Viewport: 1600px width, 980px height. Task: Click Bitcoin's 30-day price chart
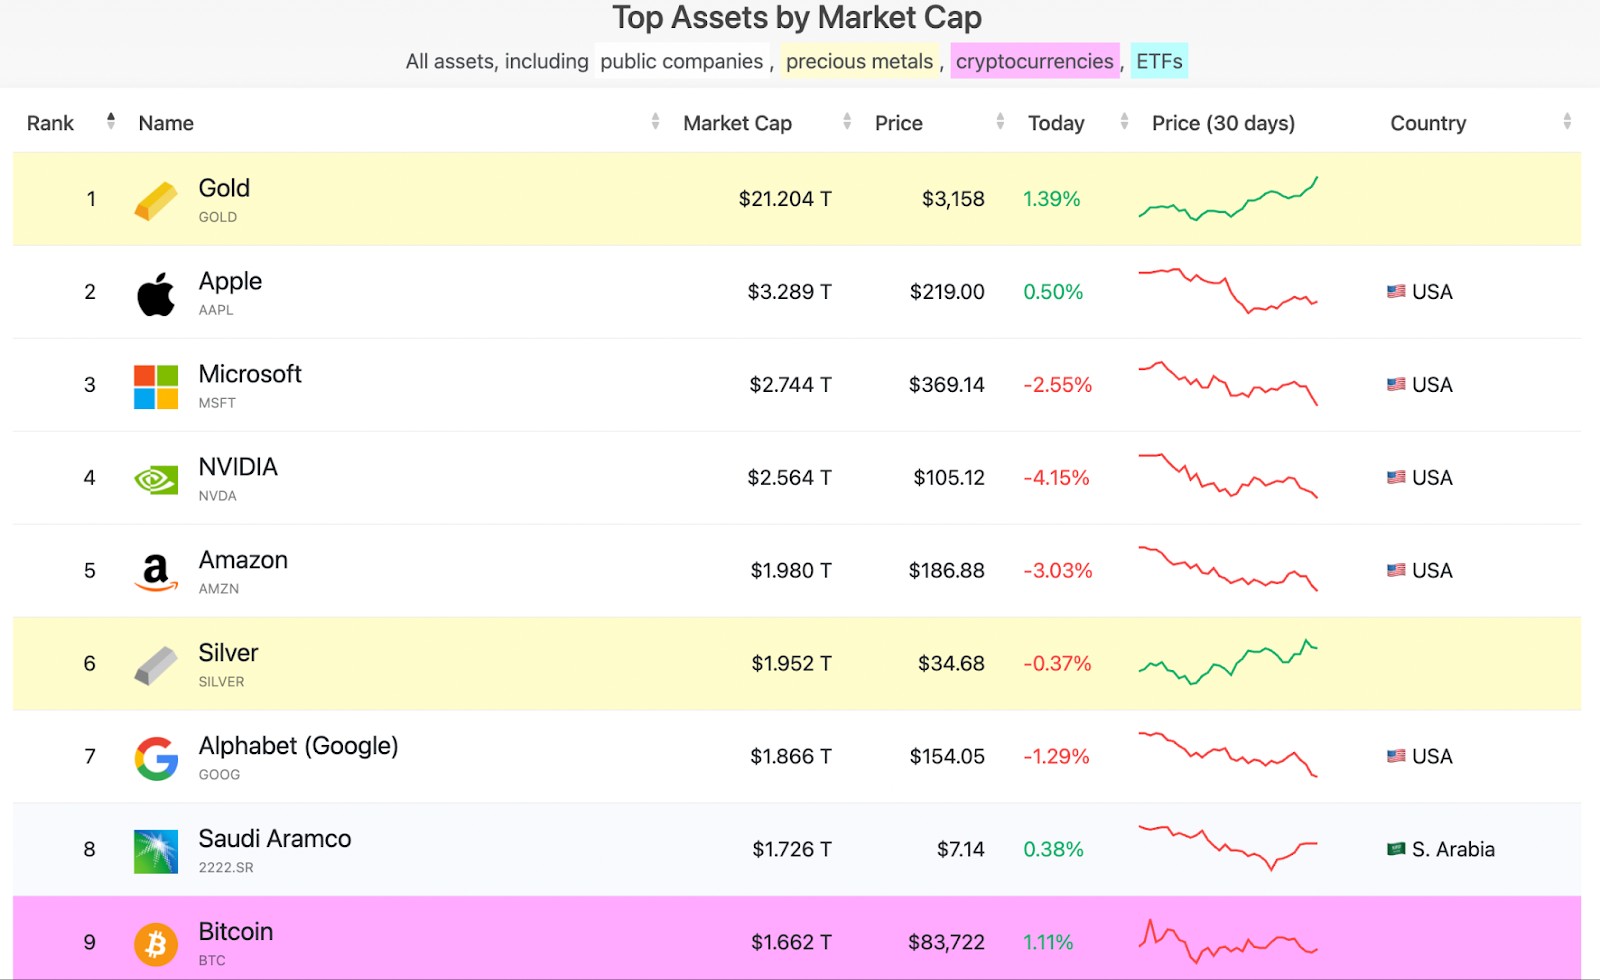(x=1228, y=941)
